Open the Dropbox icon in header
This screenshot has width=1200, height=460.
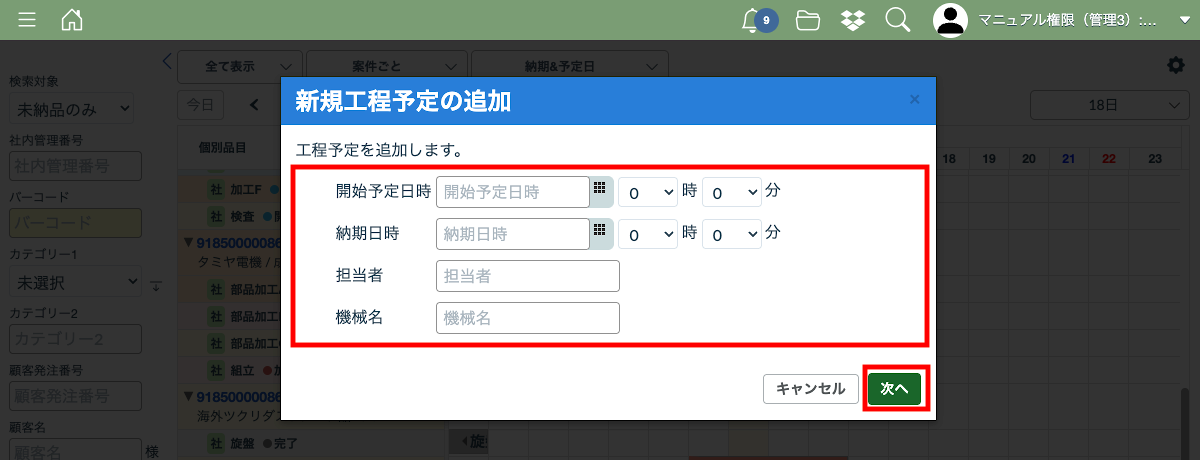853,20
